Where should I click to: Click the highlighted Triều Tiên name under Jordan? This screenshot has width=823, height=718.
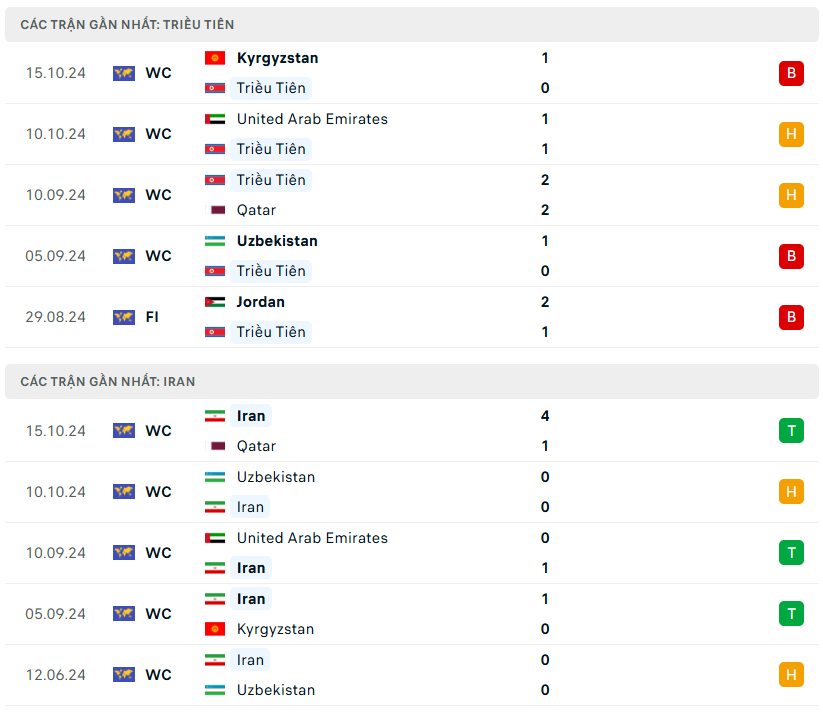coord(271,332)
